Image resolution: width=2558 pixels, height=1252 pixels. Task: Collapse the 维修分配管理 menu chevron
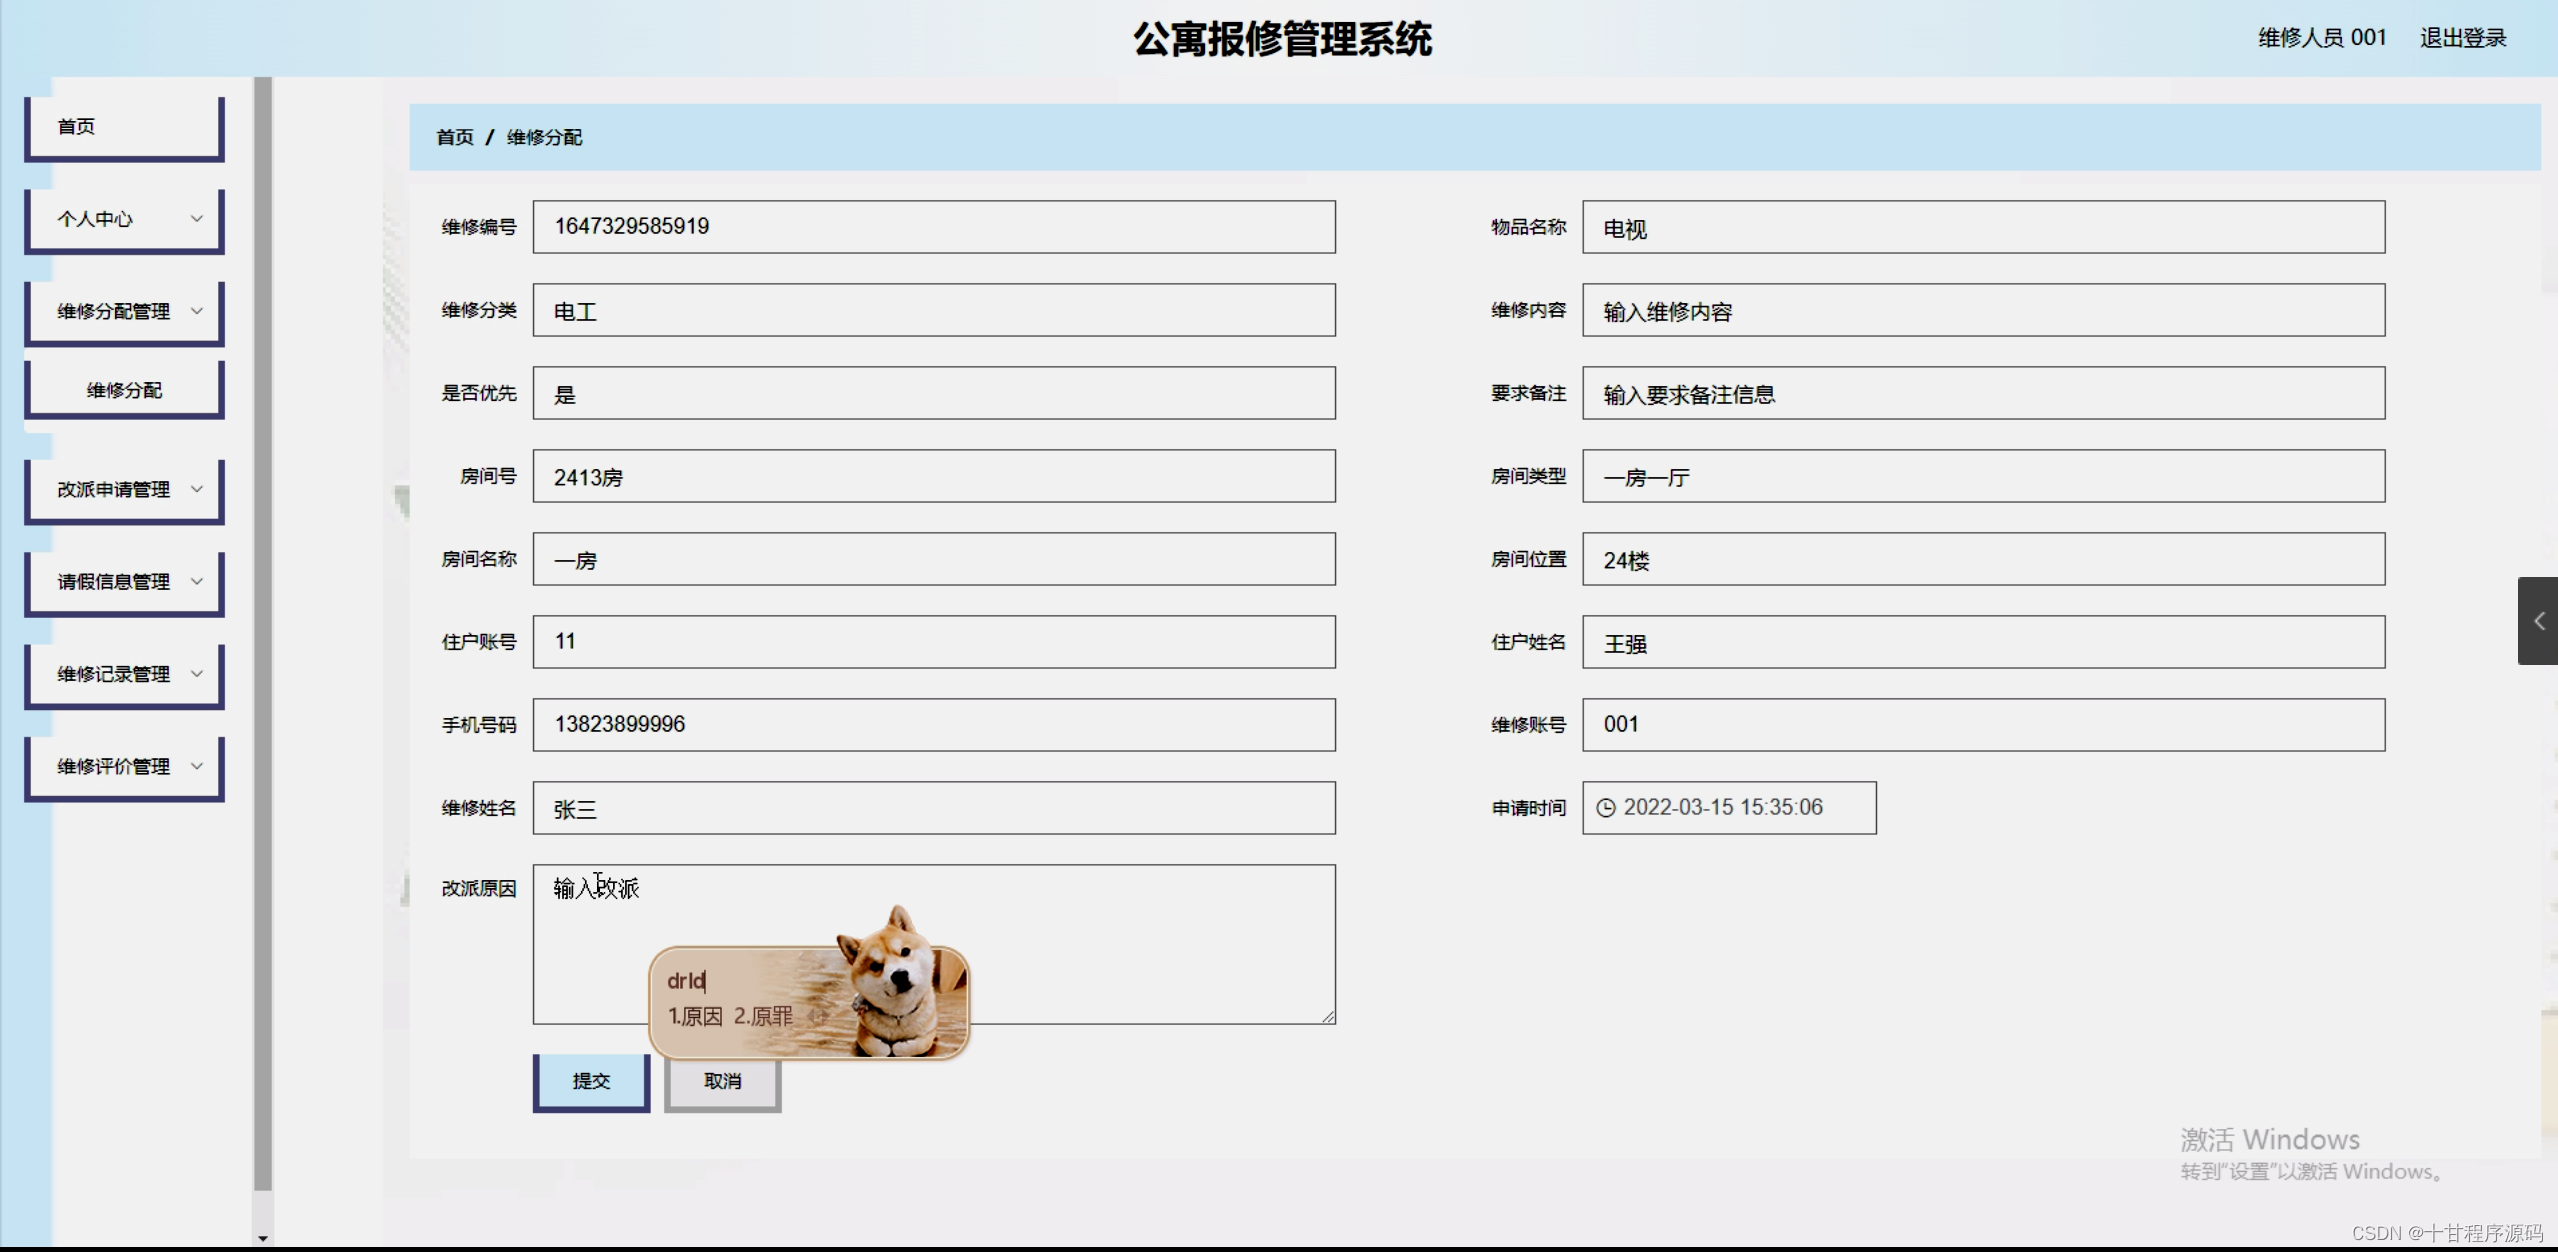point(197,311)
